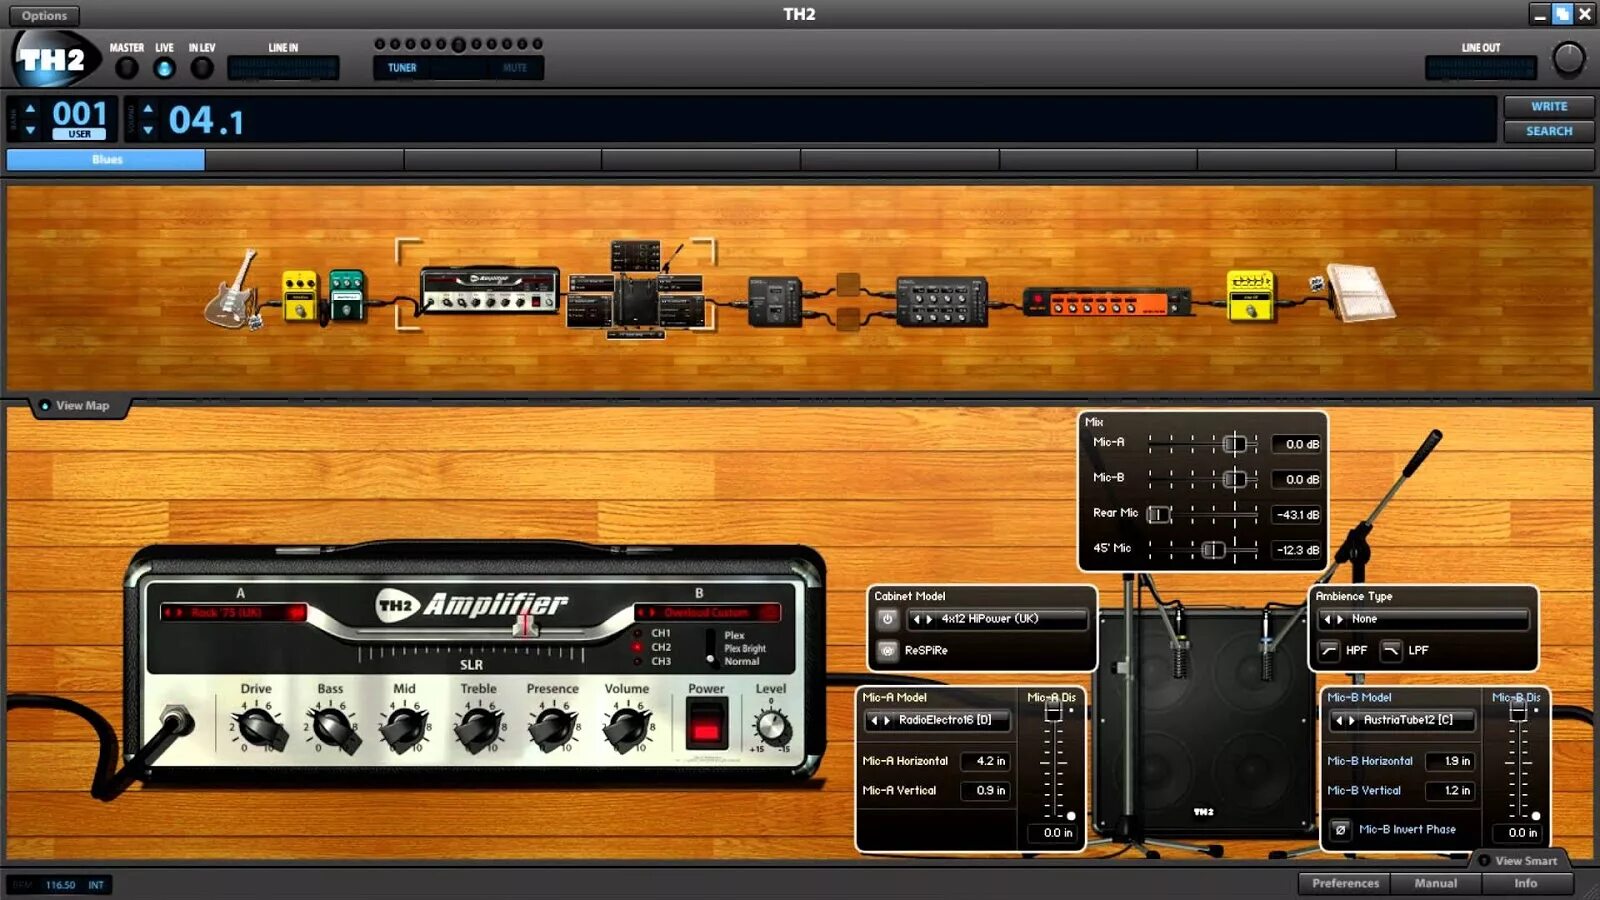Click the Volume knob on the amplifier
The width and height of the screenshot is (1600, 900).
(x=627, y=727)
